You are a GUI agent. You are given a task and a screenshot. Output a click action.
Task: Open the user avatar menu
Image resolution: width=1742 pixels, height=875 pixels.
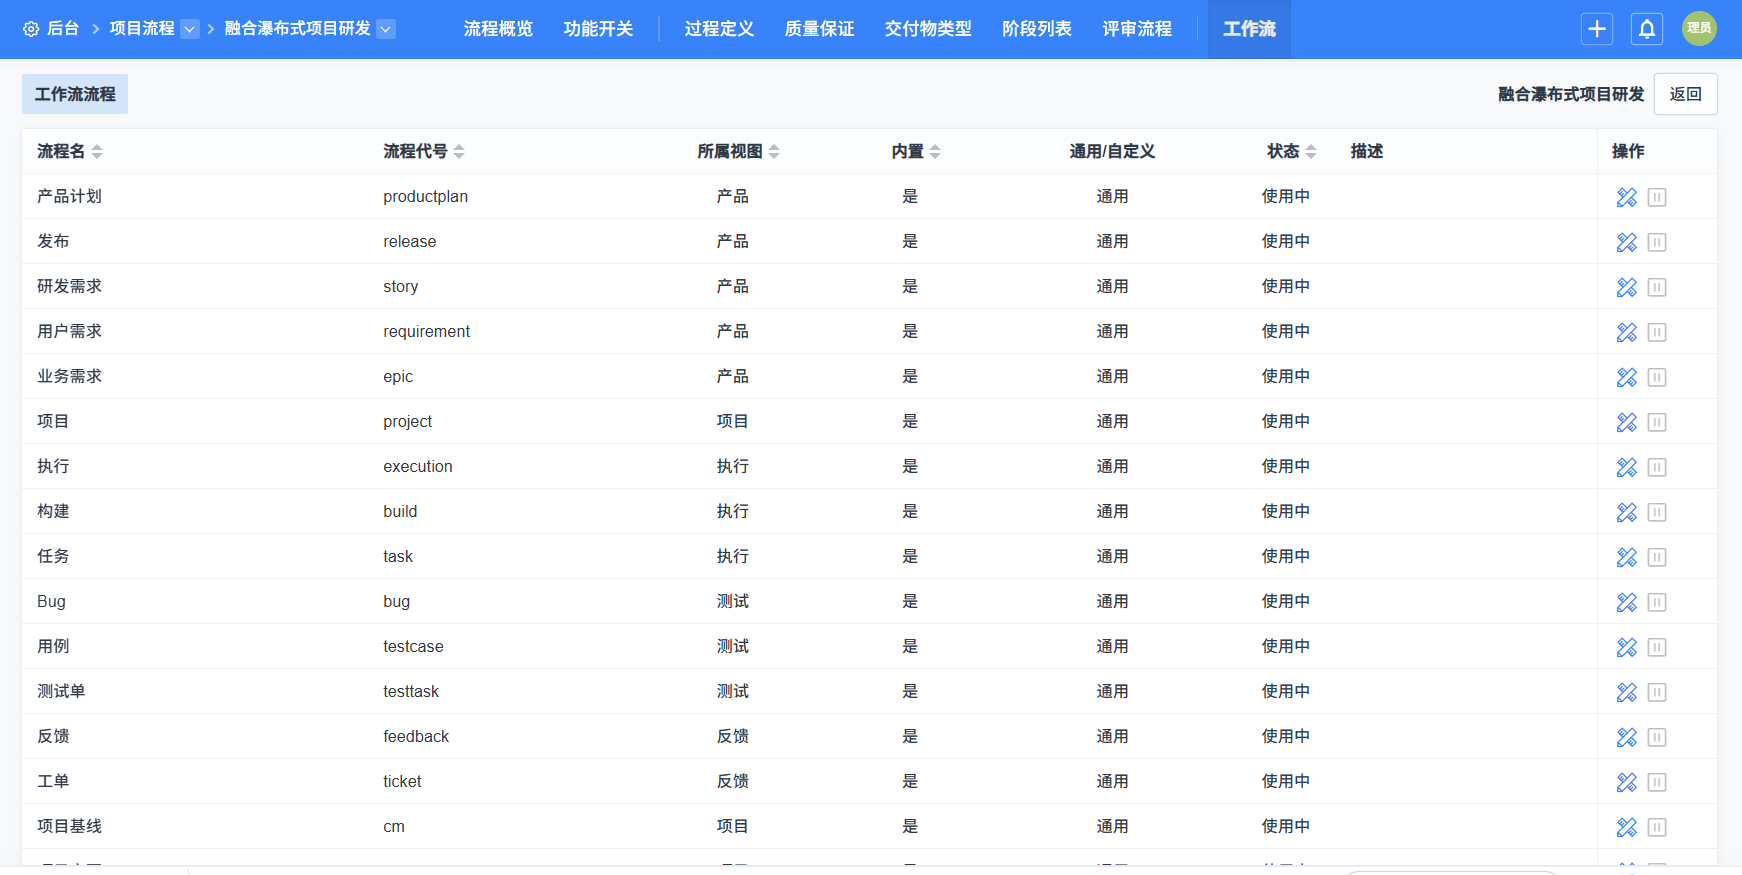(1699, 29)
